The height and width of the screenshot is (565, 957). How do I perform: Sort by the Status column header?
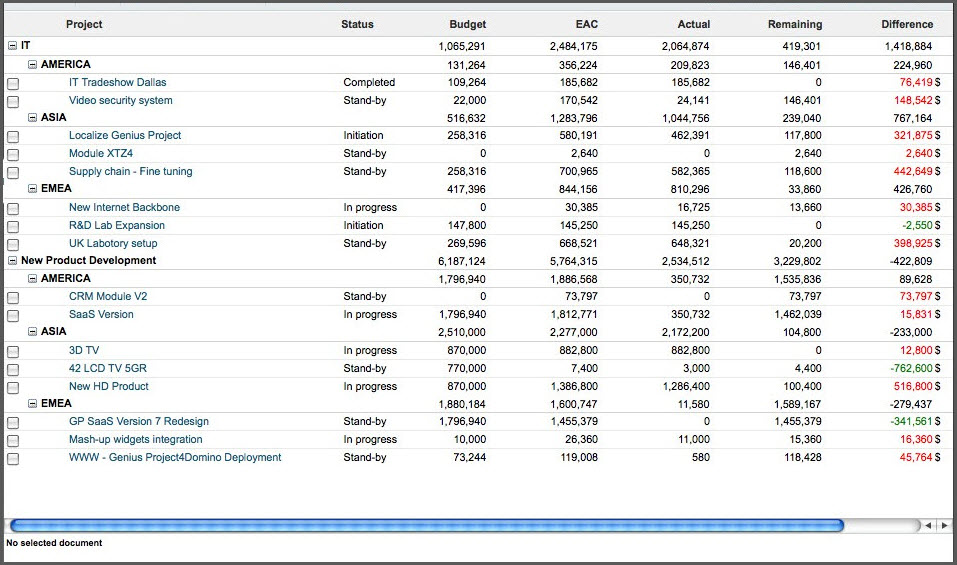point(357,24)
